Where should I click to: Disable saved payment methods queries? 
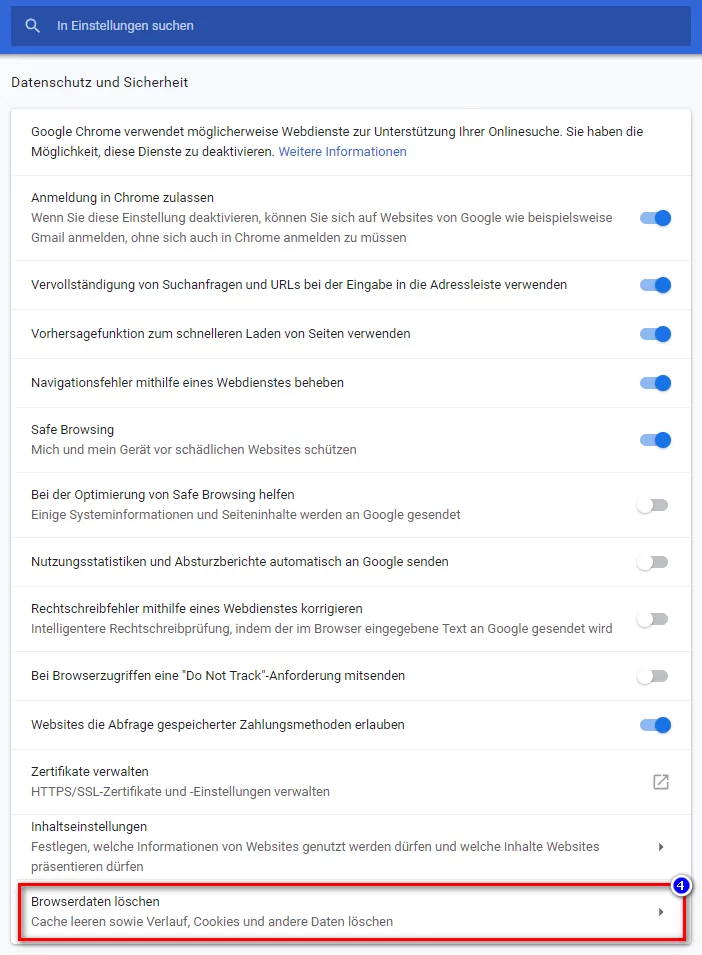tap(655, 724)
